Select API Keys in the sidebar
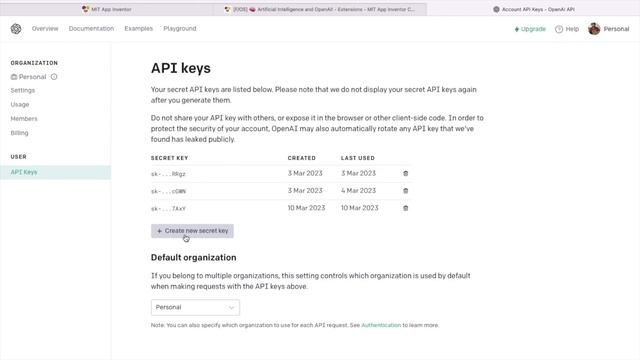 (55, 172)
